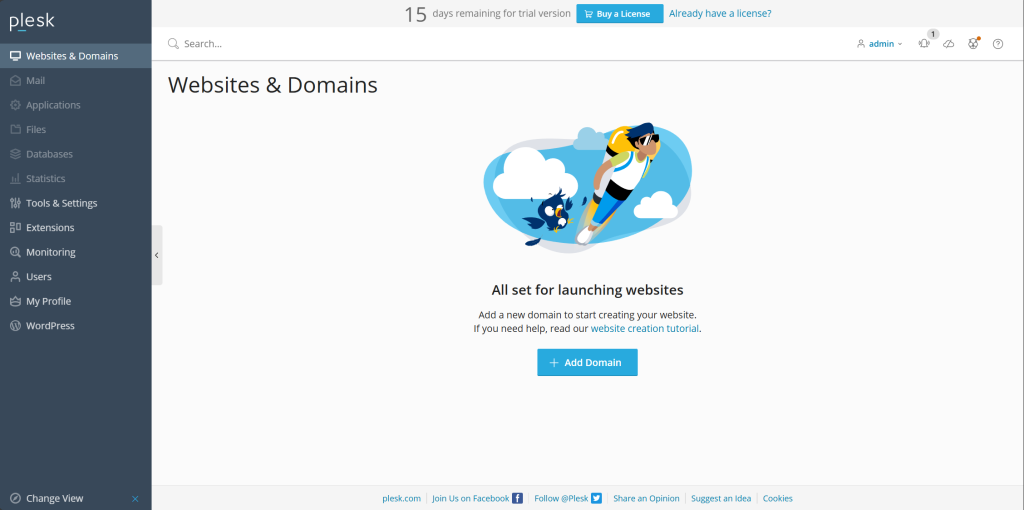
Task: Open the WordPress sidebar item
Action: click(50, 326)
